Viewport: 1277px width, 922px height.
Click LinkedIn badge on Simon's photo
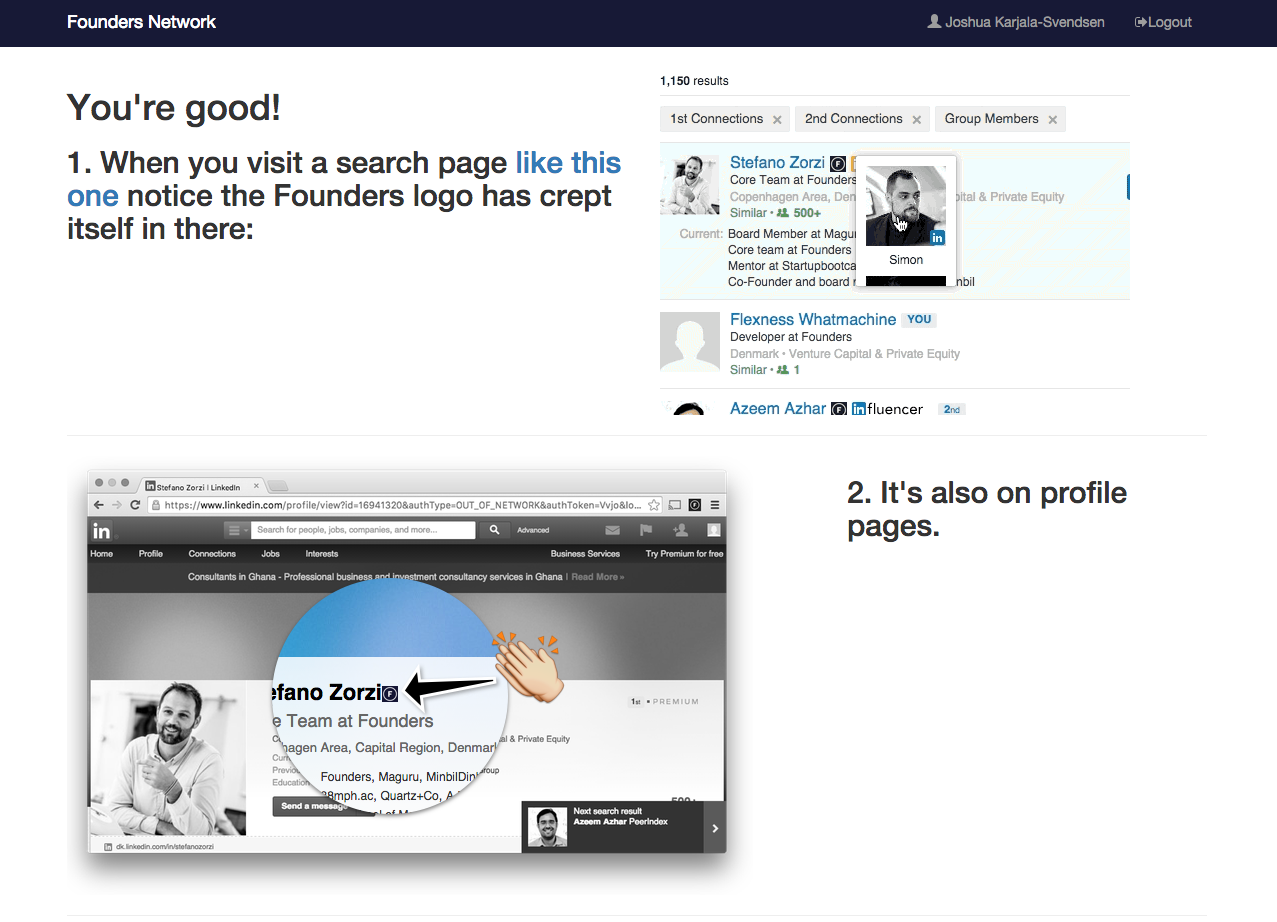pyautogui.click(x=937, y=237)
